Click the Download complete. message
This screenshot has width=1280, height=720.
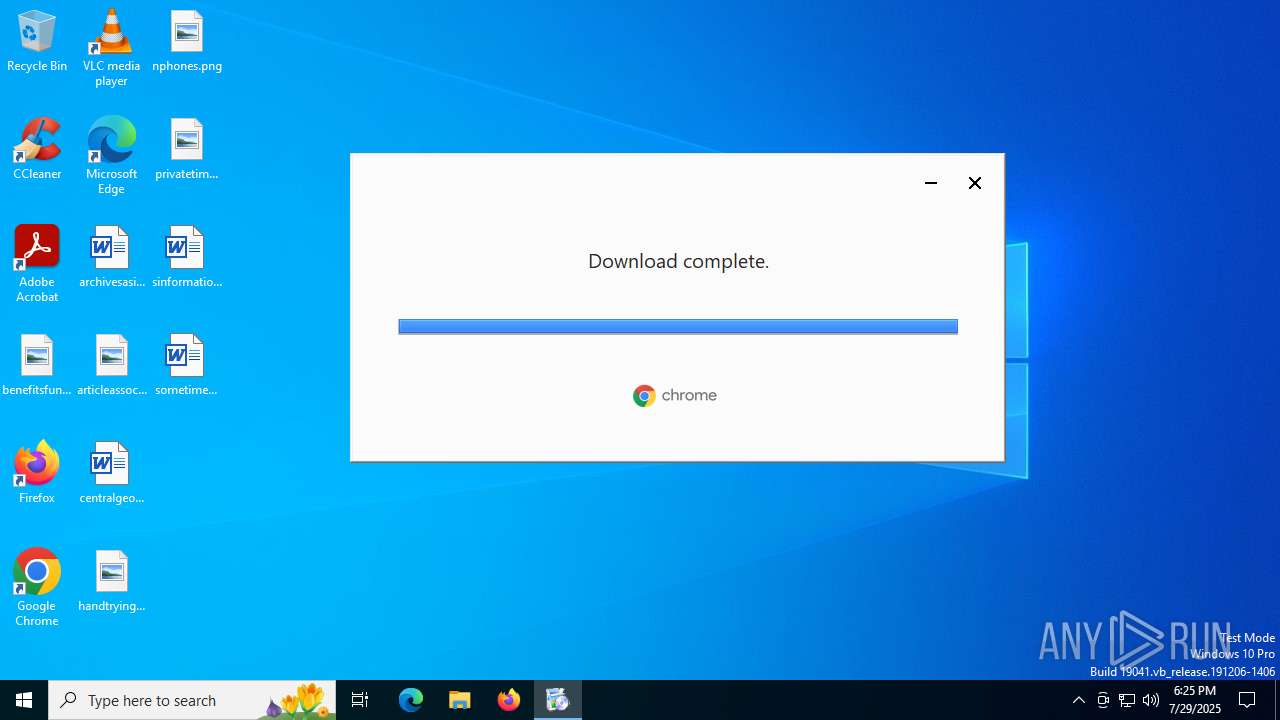678,261
